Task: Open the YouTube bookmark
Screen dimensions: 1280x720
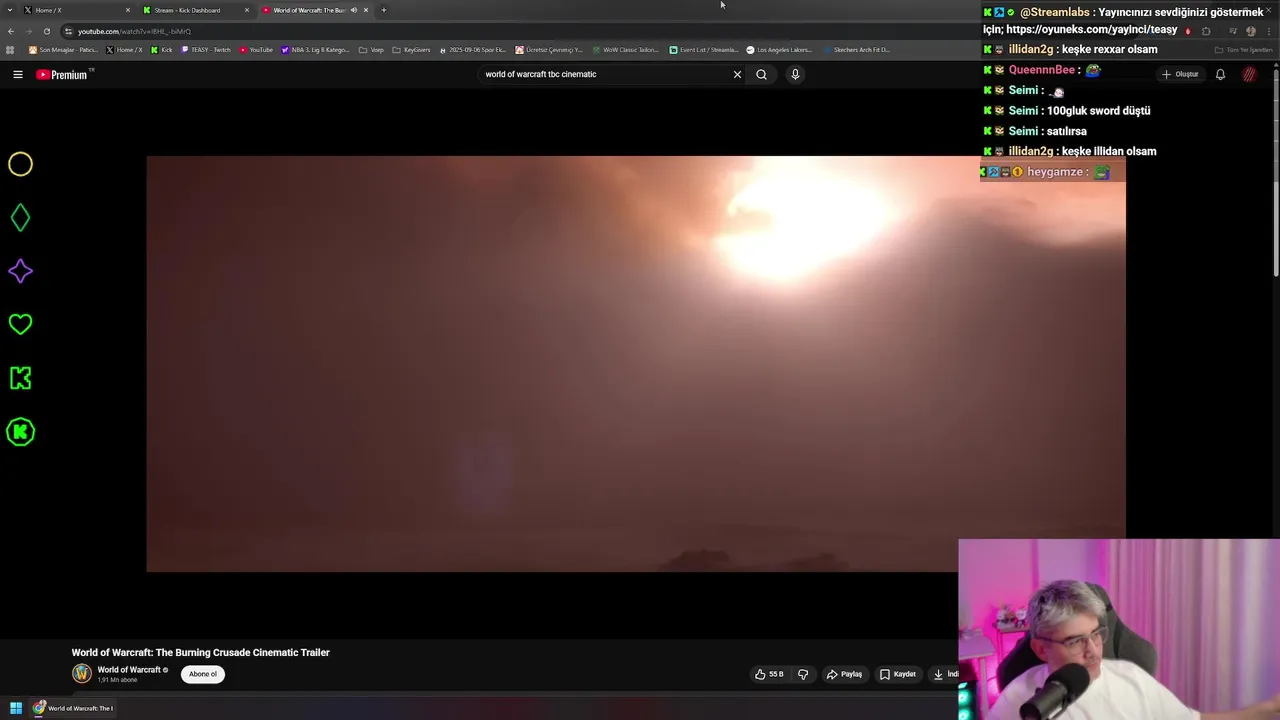Action: click(x=256, y=49)
